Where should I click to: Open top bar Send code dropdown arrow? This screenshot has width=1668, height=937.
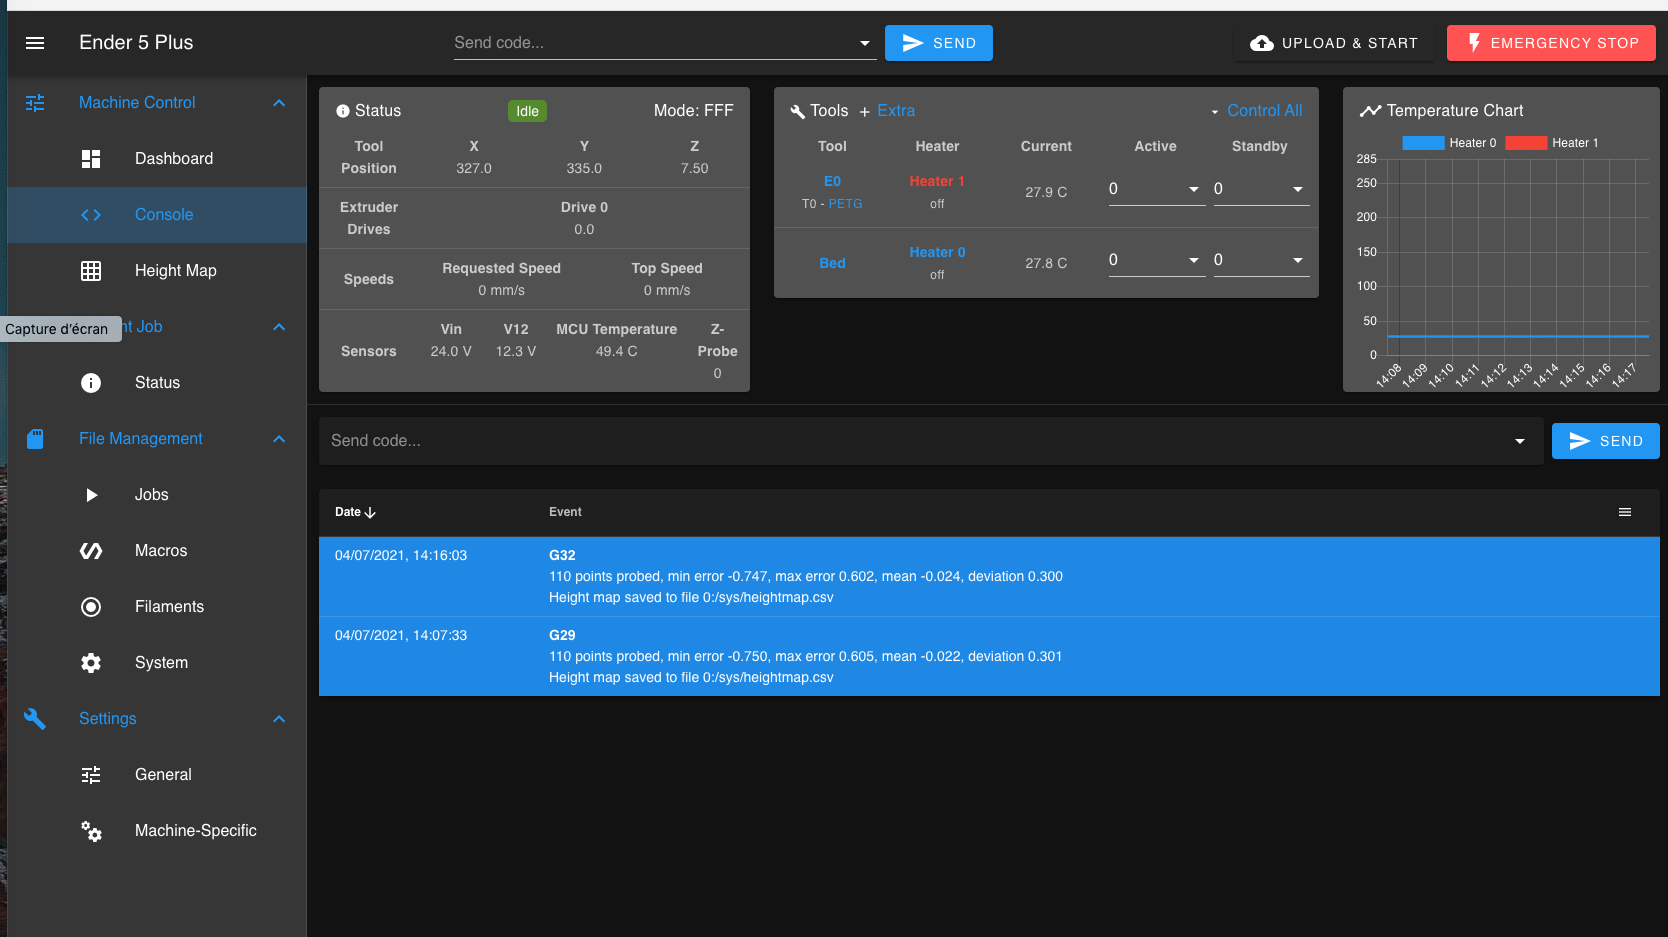865,43
